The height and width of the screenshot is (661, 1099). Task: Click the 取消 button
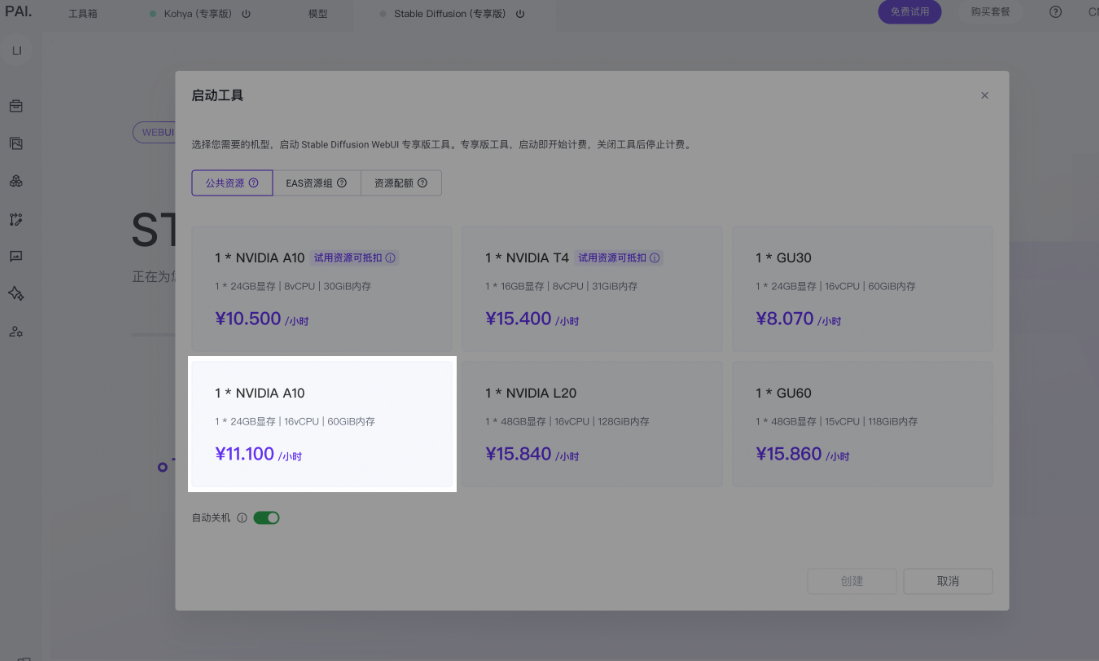pyautogui.click(x=948, y=581)
